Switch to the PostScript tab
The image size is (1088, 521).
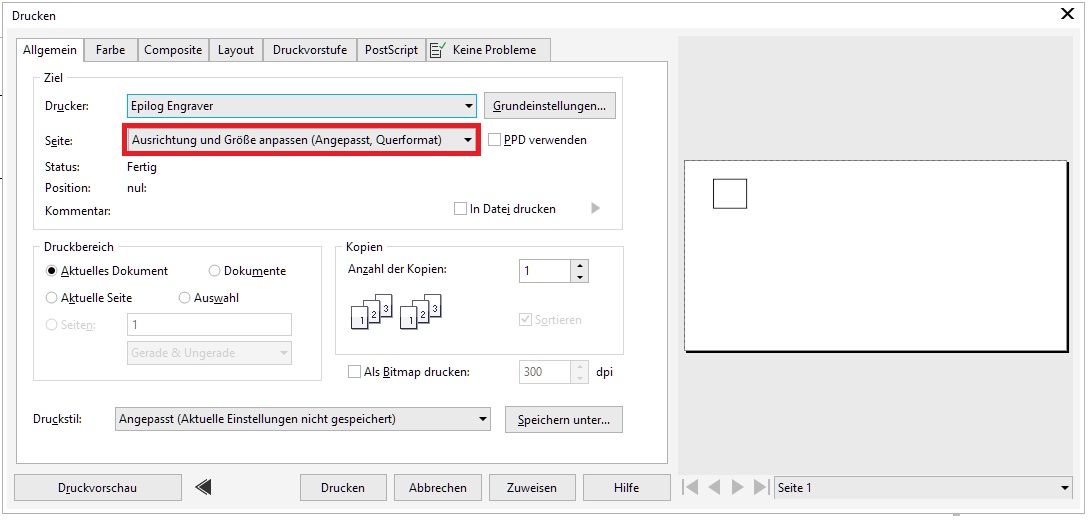(391, 50)
